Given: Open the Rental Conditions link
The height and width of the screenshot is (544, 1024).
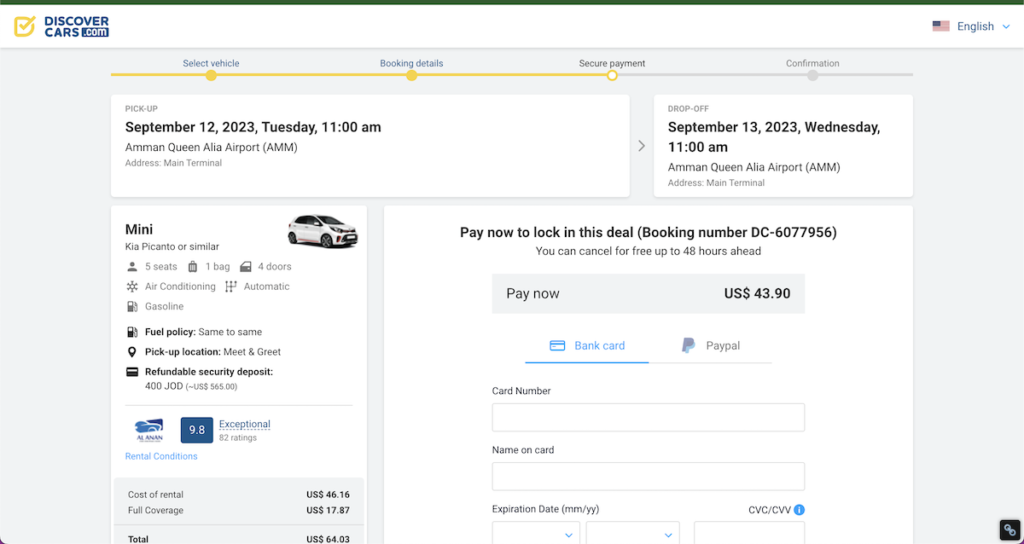Looking at the screenshot, I should (161, 456).
